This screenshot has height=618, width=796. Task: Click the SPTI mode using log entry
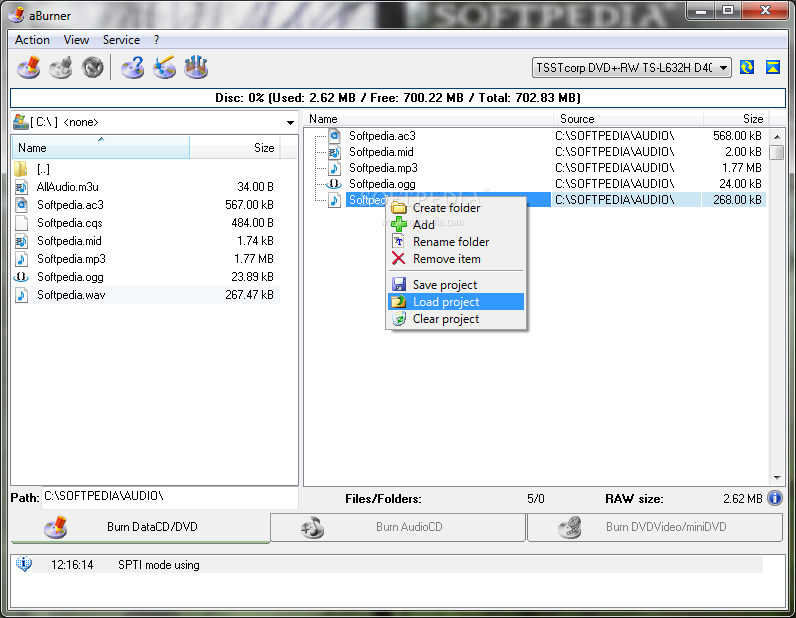coord(397,565)
